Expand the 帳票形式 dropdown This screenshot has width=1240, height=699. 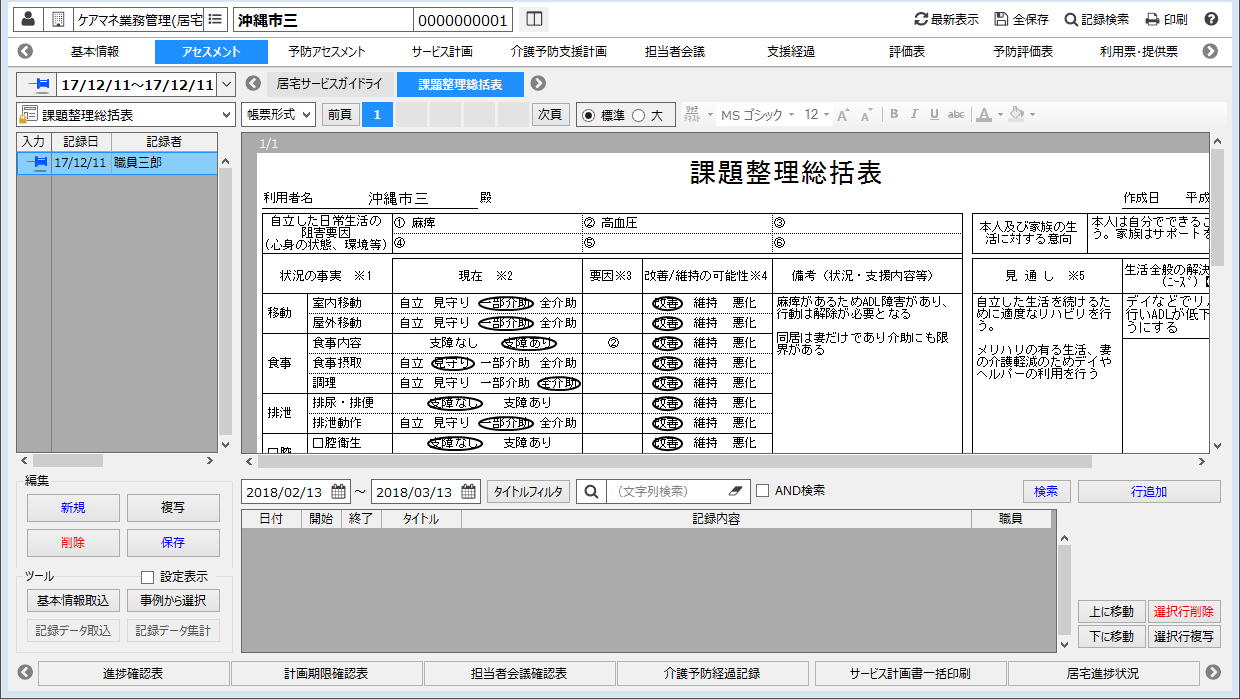pyautogui.click(x=278, y=115)
